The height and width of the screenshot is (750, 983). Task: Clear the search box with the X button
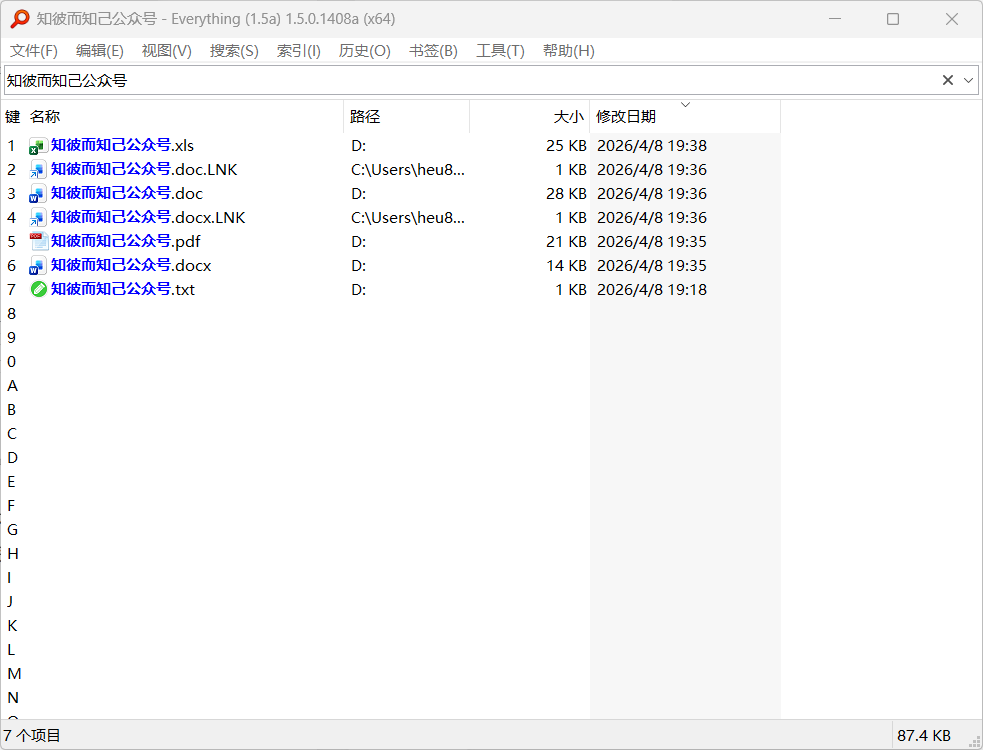point(947,80)
